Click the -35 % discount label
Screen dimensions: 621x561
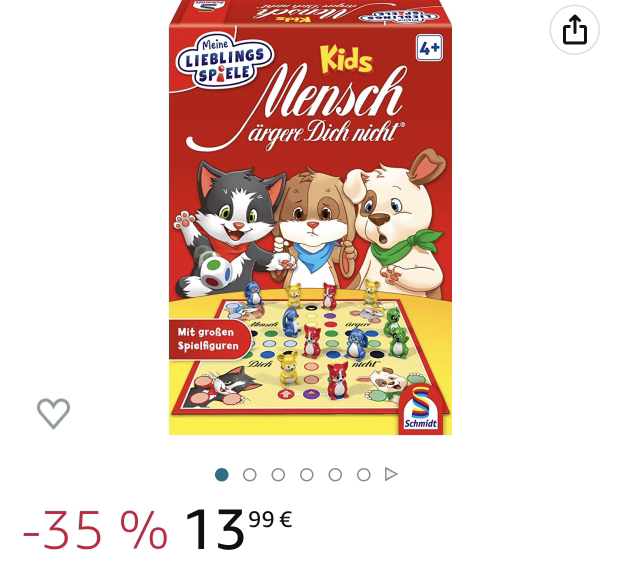pos(95,530)
